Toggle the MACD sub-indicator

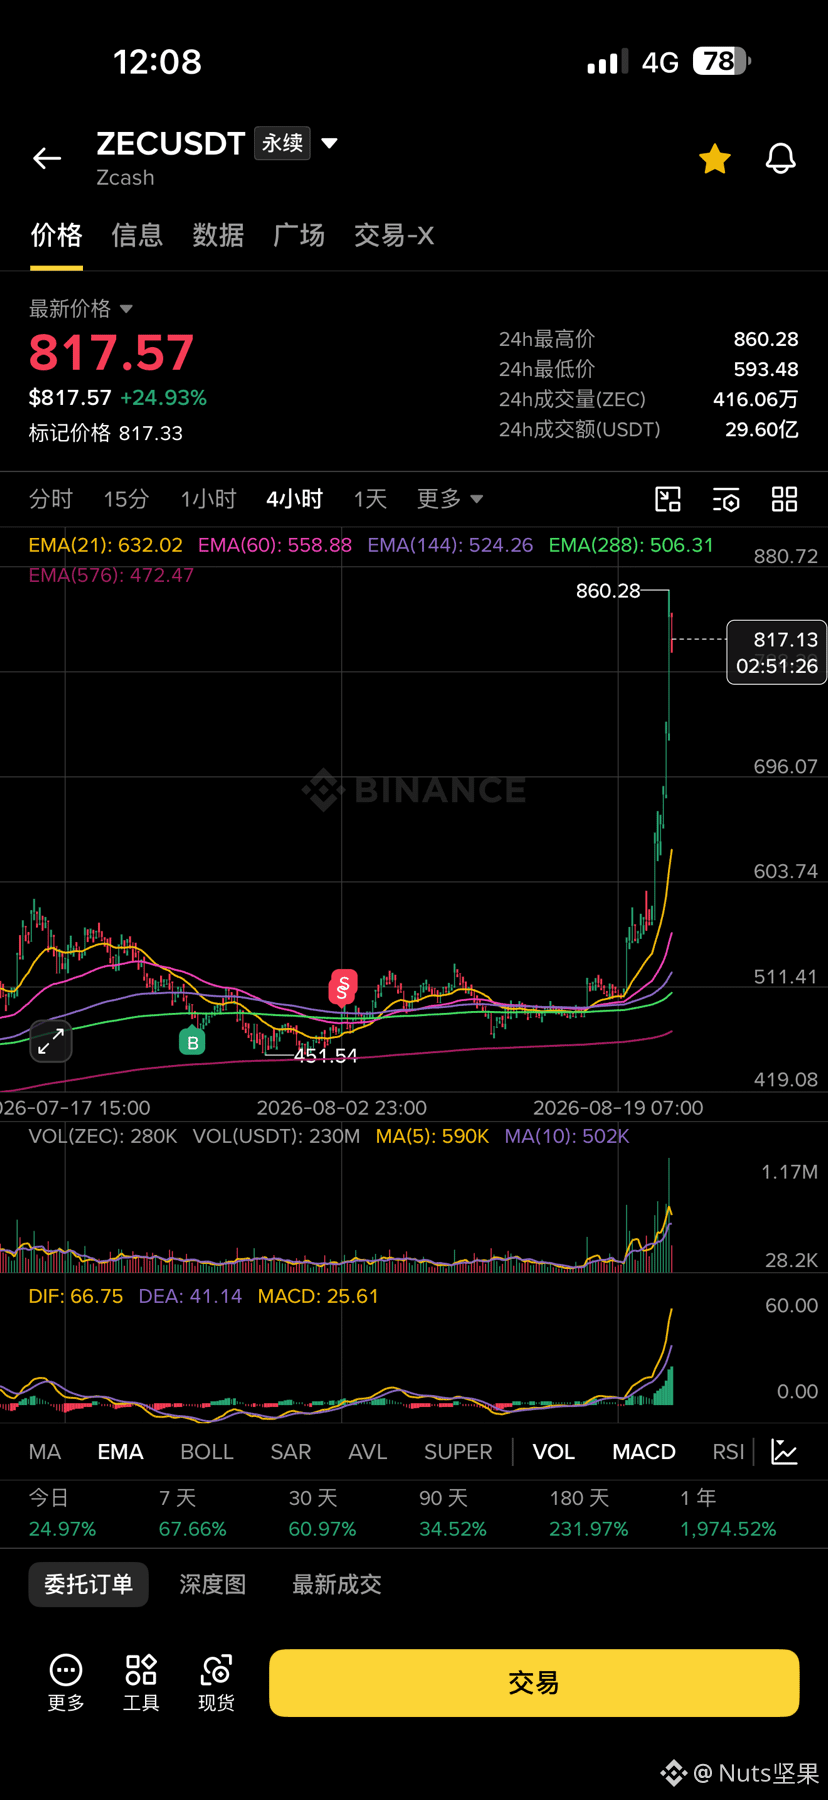pyautogui.click(x=644, y=1452)
